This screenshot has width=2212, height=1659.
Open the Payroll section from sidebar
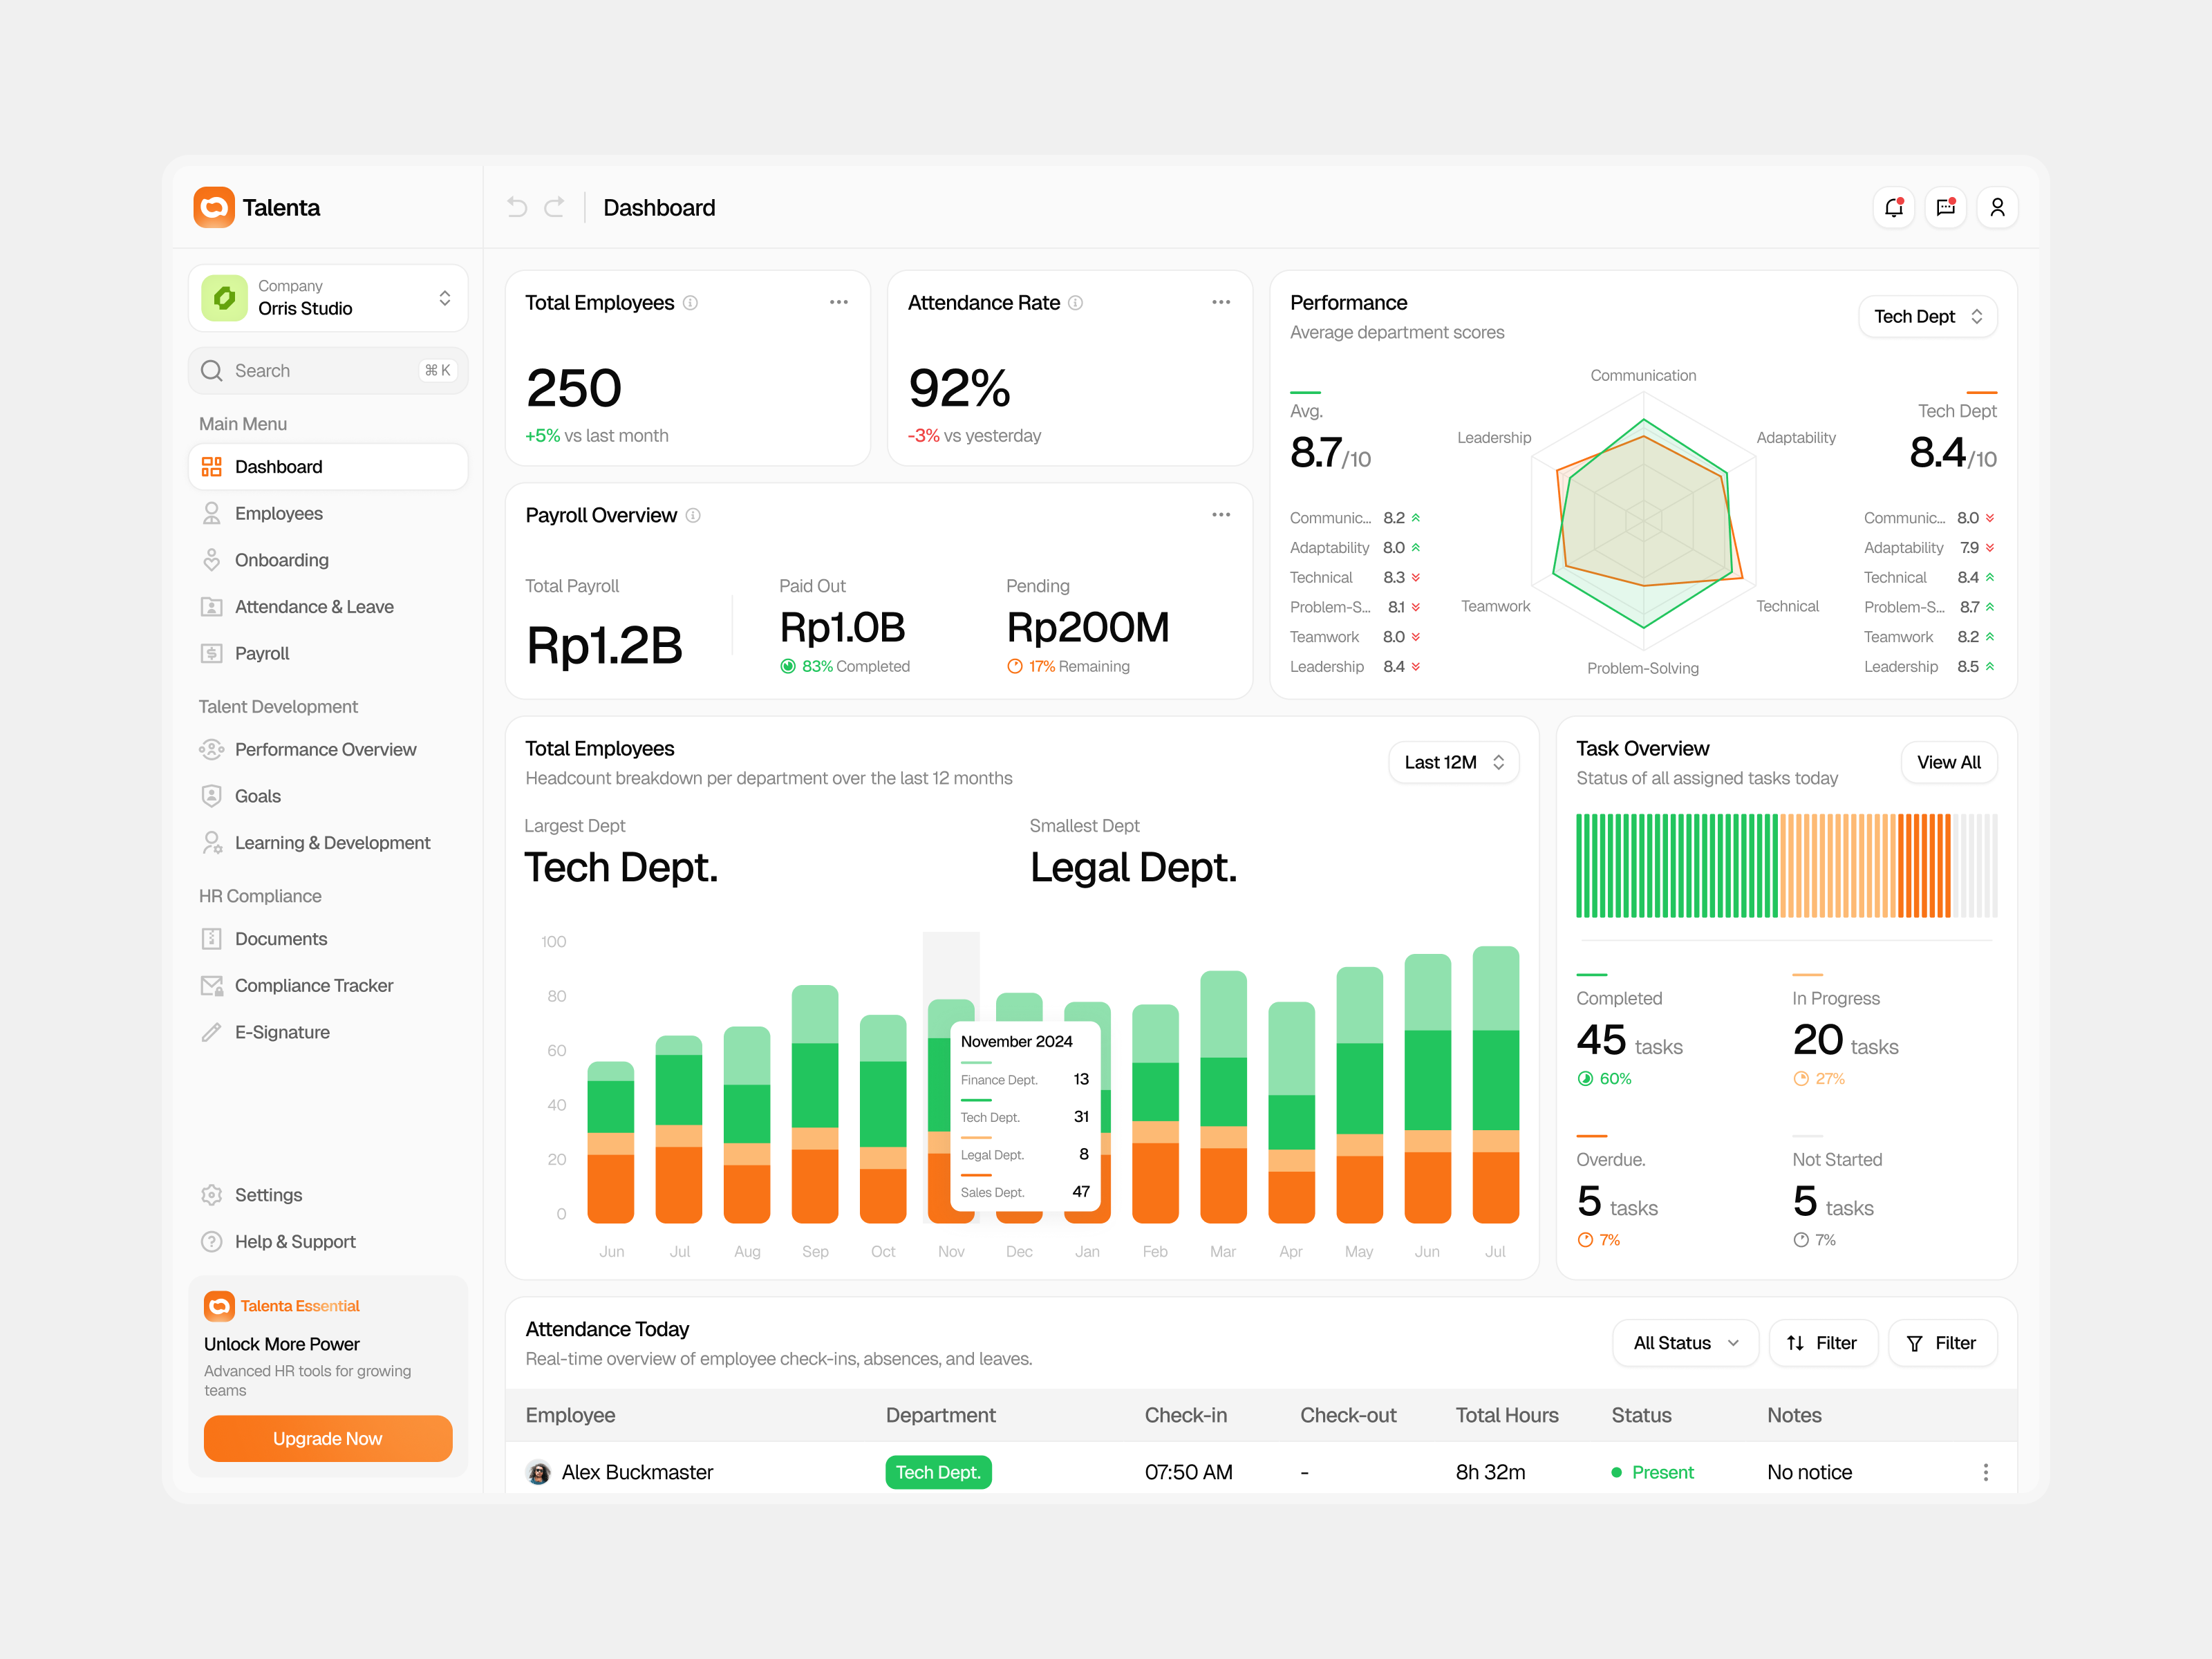pos(261,653)
